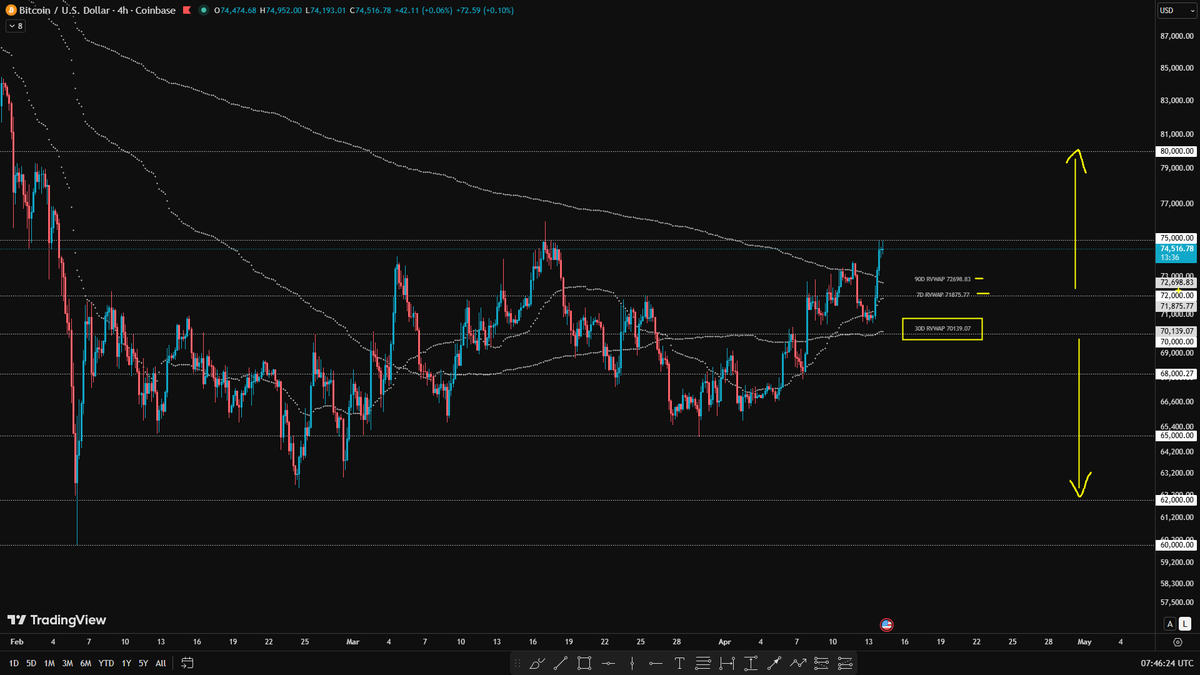The width and height of the screenshot is (1200, 675).
Task: Set the range to 6M
Action: click(85, 662)
